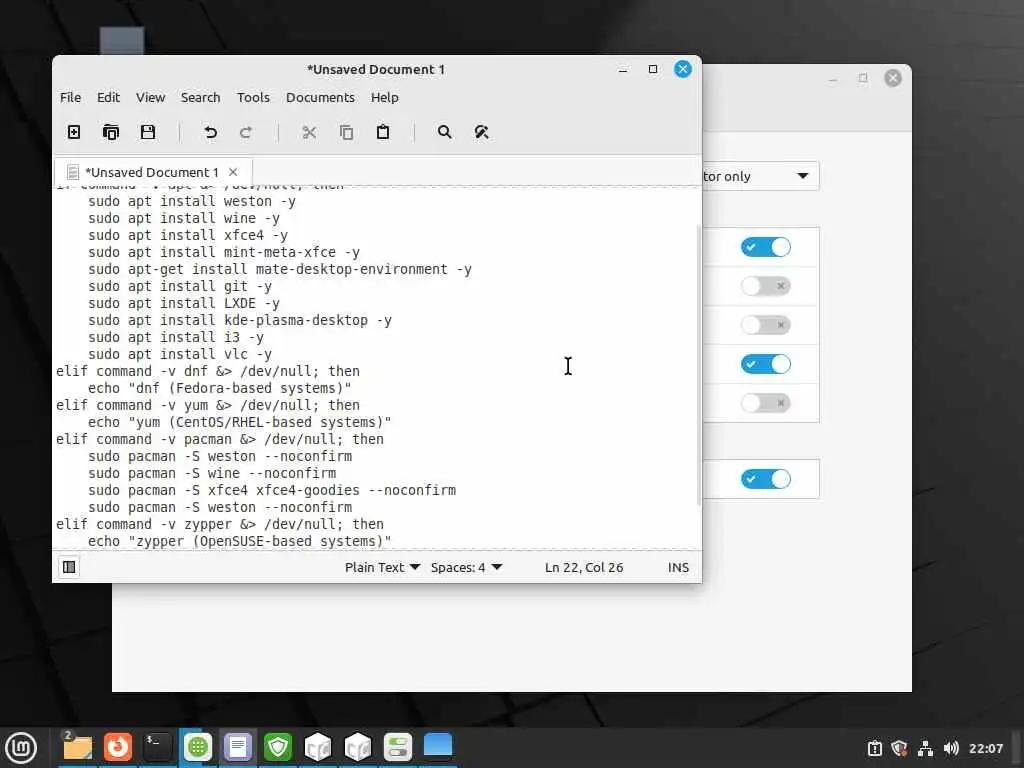
Task: Enable the third switch in background window
Action: pos(765,325)
